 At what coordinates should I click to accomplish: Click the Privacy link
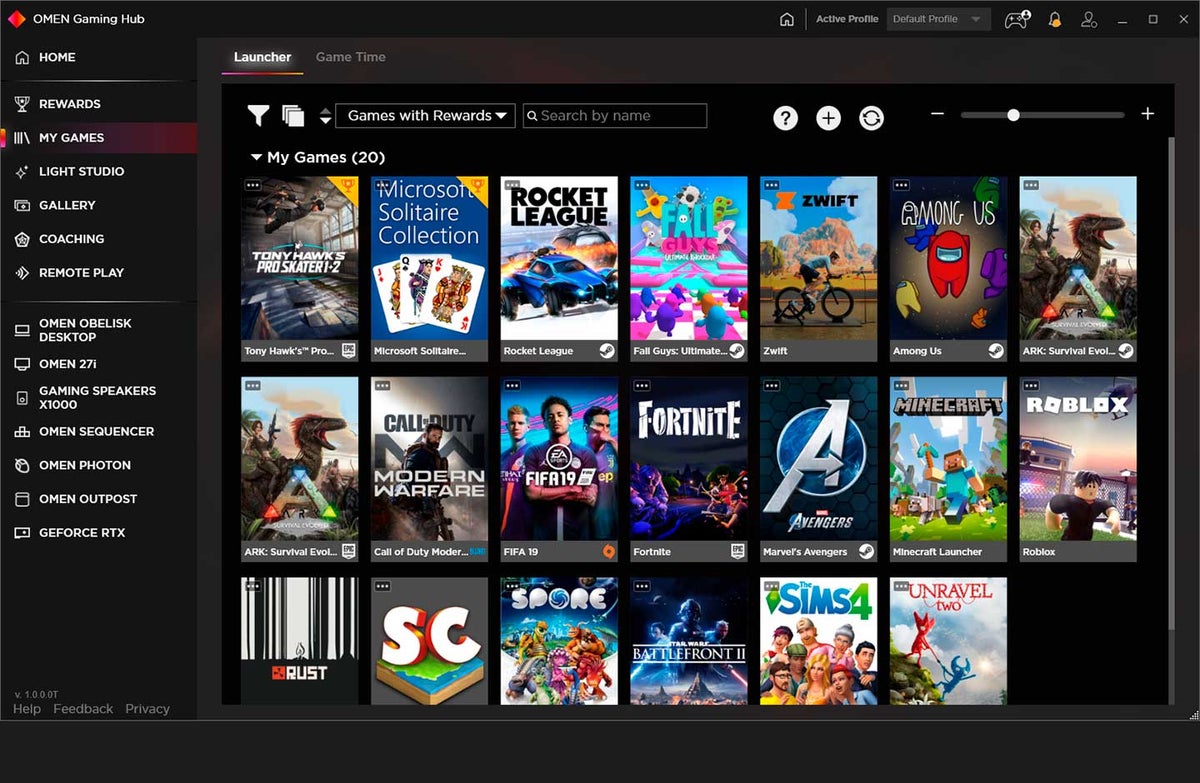pyautogui.click(x=147, y=709)
